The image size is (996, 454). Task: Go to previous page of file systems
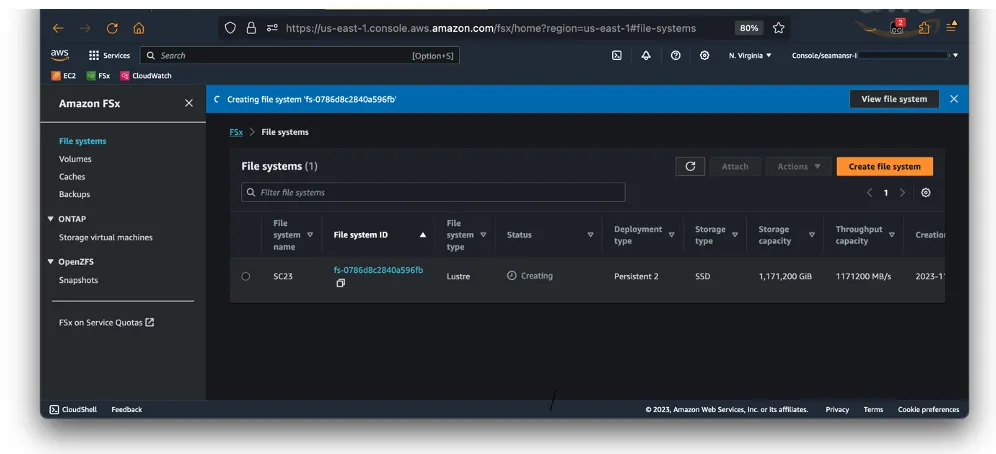(870, 193)
